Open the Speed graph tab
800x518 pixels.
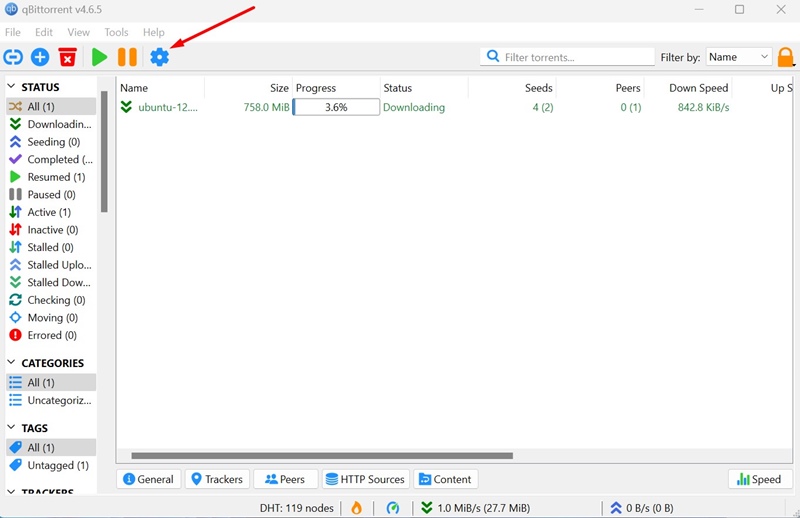(760, 479)
